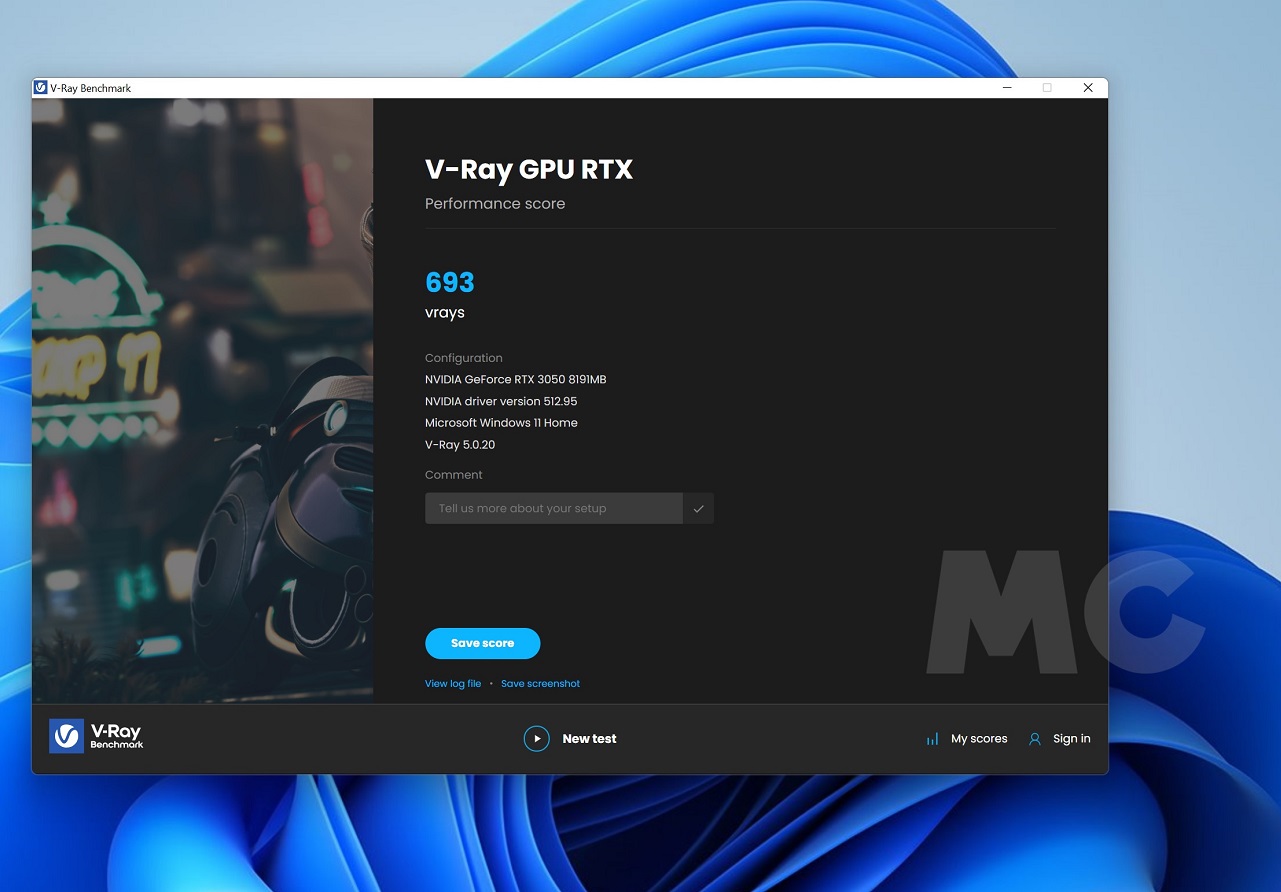Go to My scores text label
The width and height of the screenshot is (1281, 892).
click(979, 739)
